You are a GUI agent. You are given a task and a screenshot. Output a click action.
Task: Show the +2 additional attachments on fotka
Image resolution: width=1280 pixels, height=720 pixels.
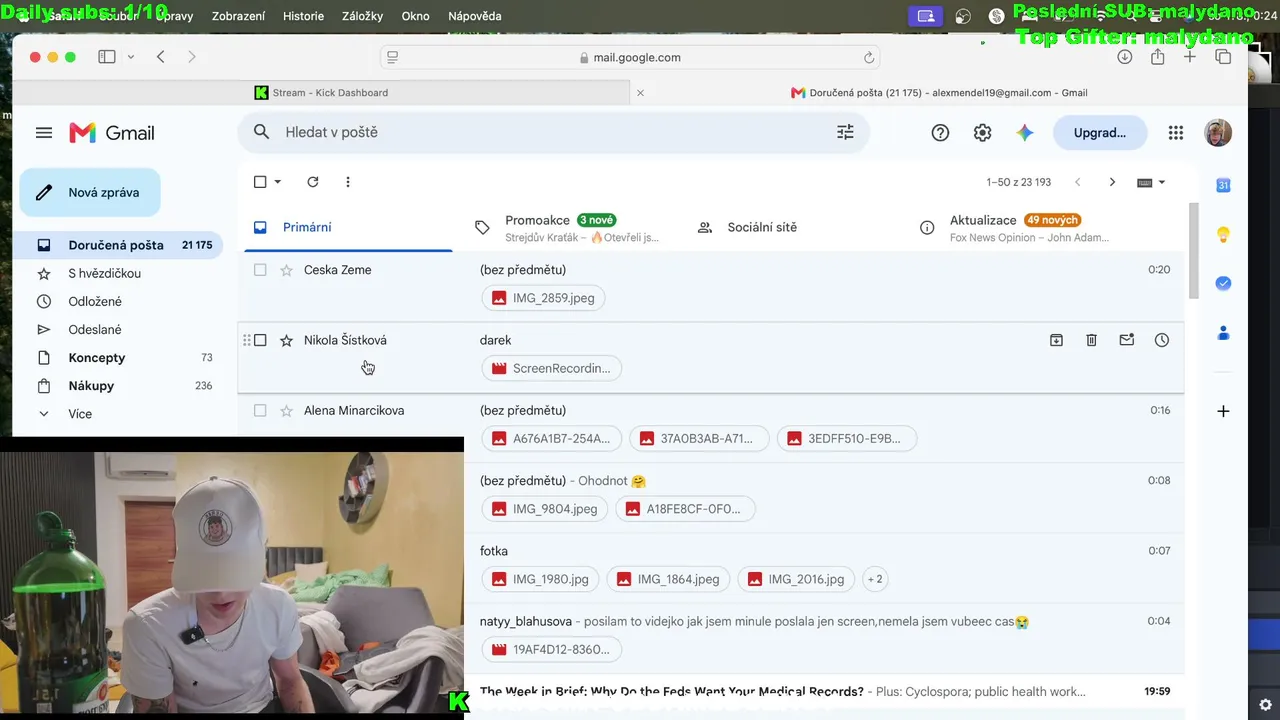[875, 579]
